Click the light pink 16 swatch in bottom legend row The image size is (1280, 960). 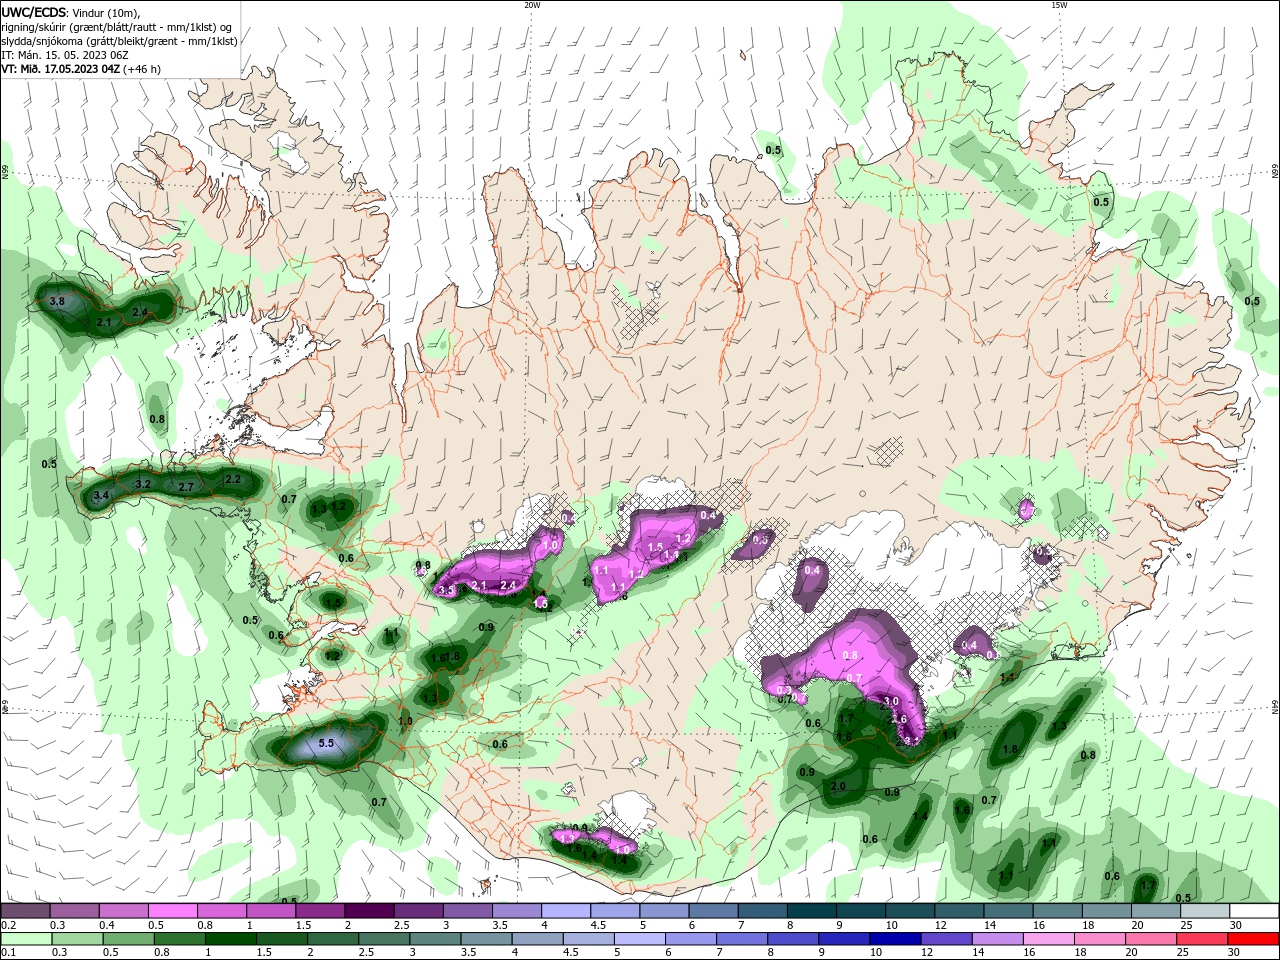coord(1048,939)
